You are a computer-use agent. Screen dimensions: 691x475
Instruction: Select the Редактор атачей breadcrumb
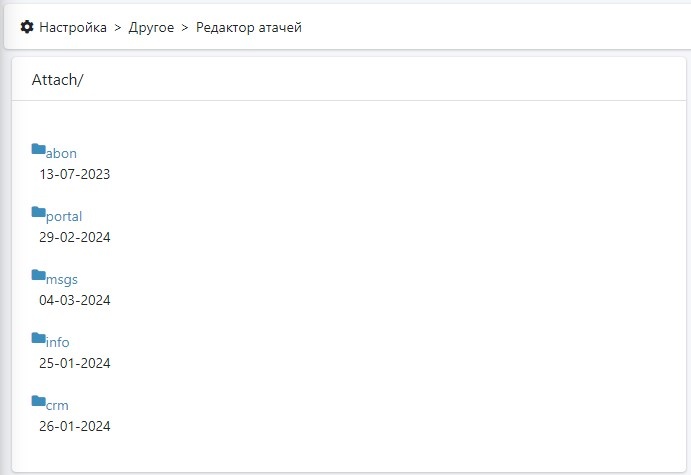(x=249, y=27)
